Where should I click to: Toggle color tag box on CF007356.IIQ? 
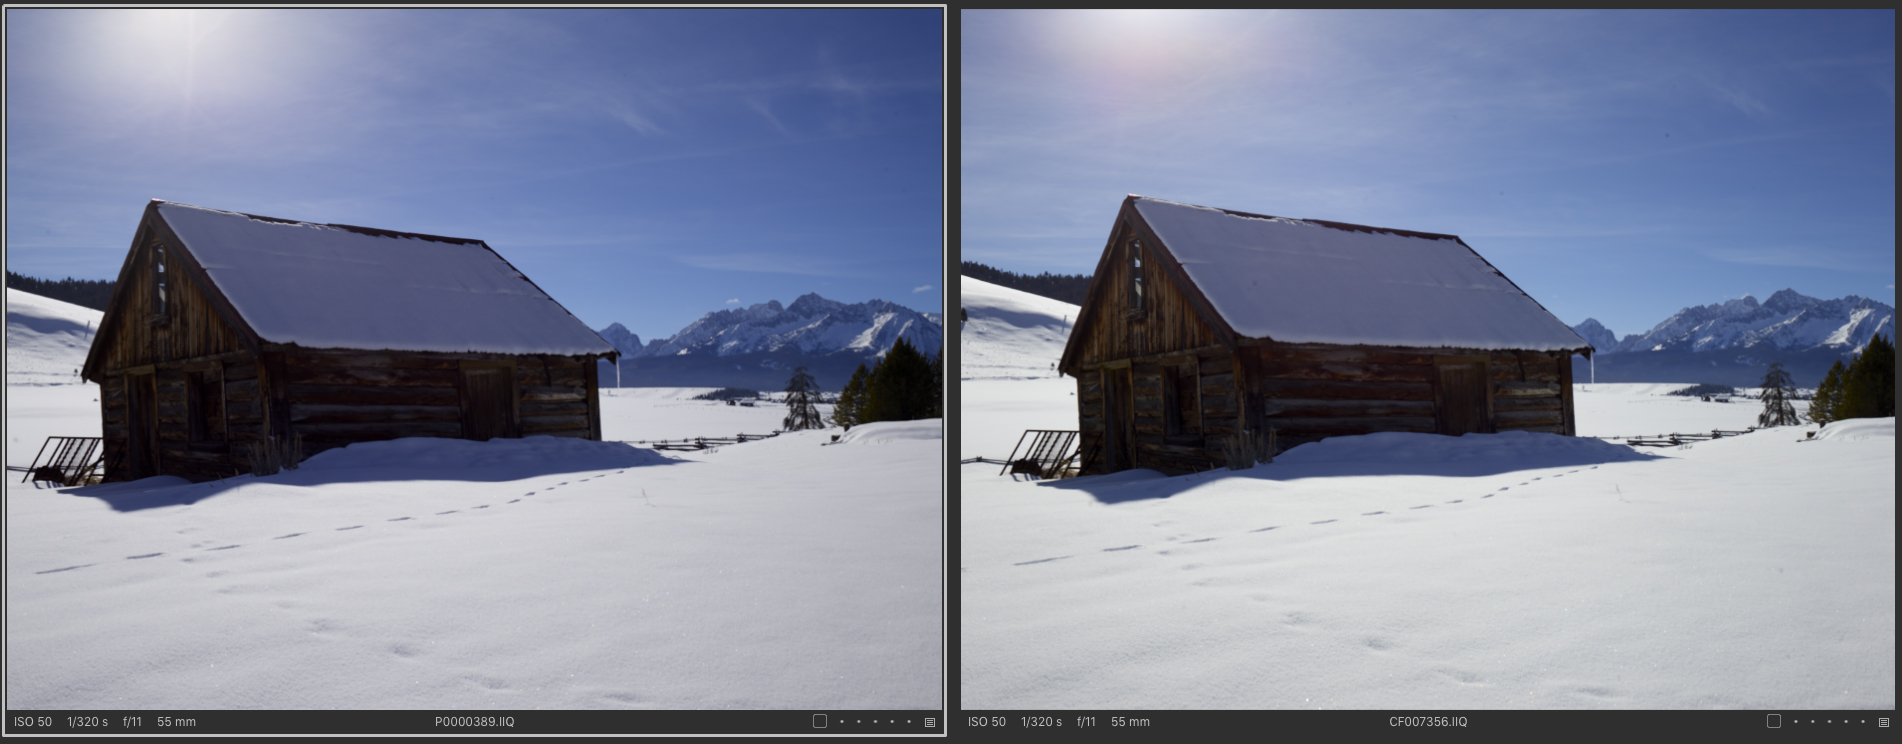point(1774,721)
